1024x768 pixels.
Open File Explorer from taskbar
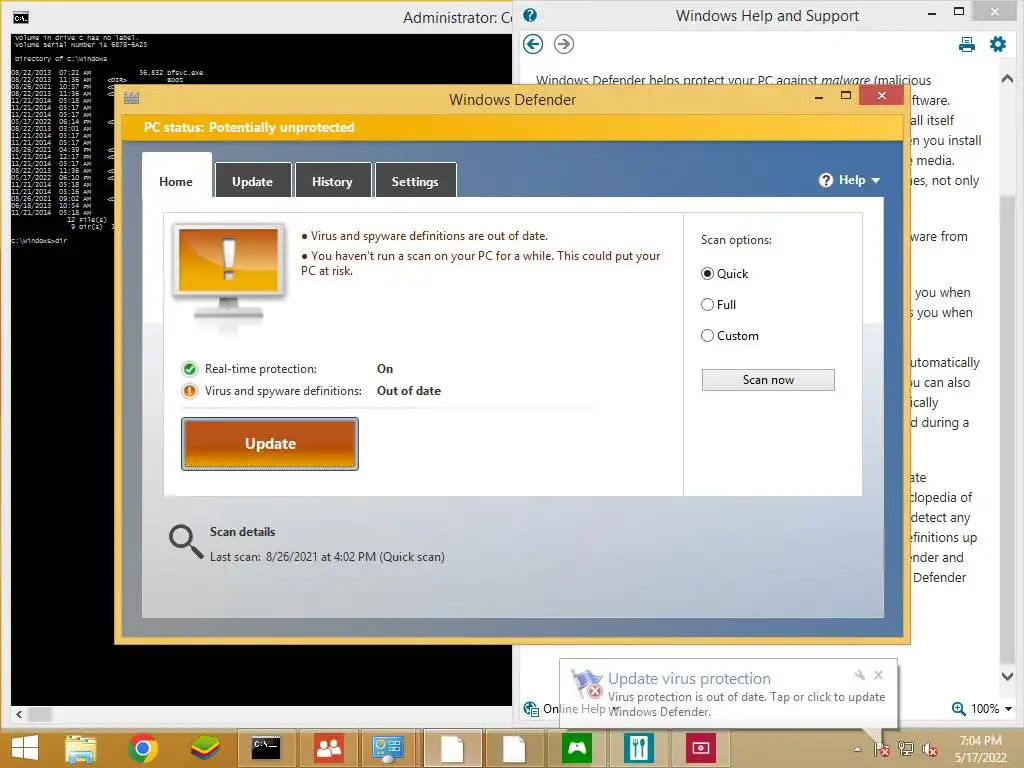(x=80, y=748)
